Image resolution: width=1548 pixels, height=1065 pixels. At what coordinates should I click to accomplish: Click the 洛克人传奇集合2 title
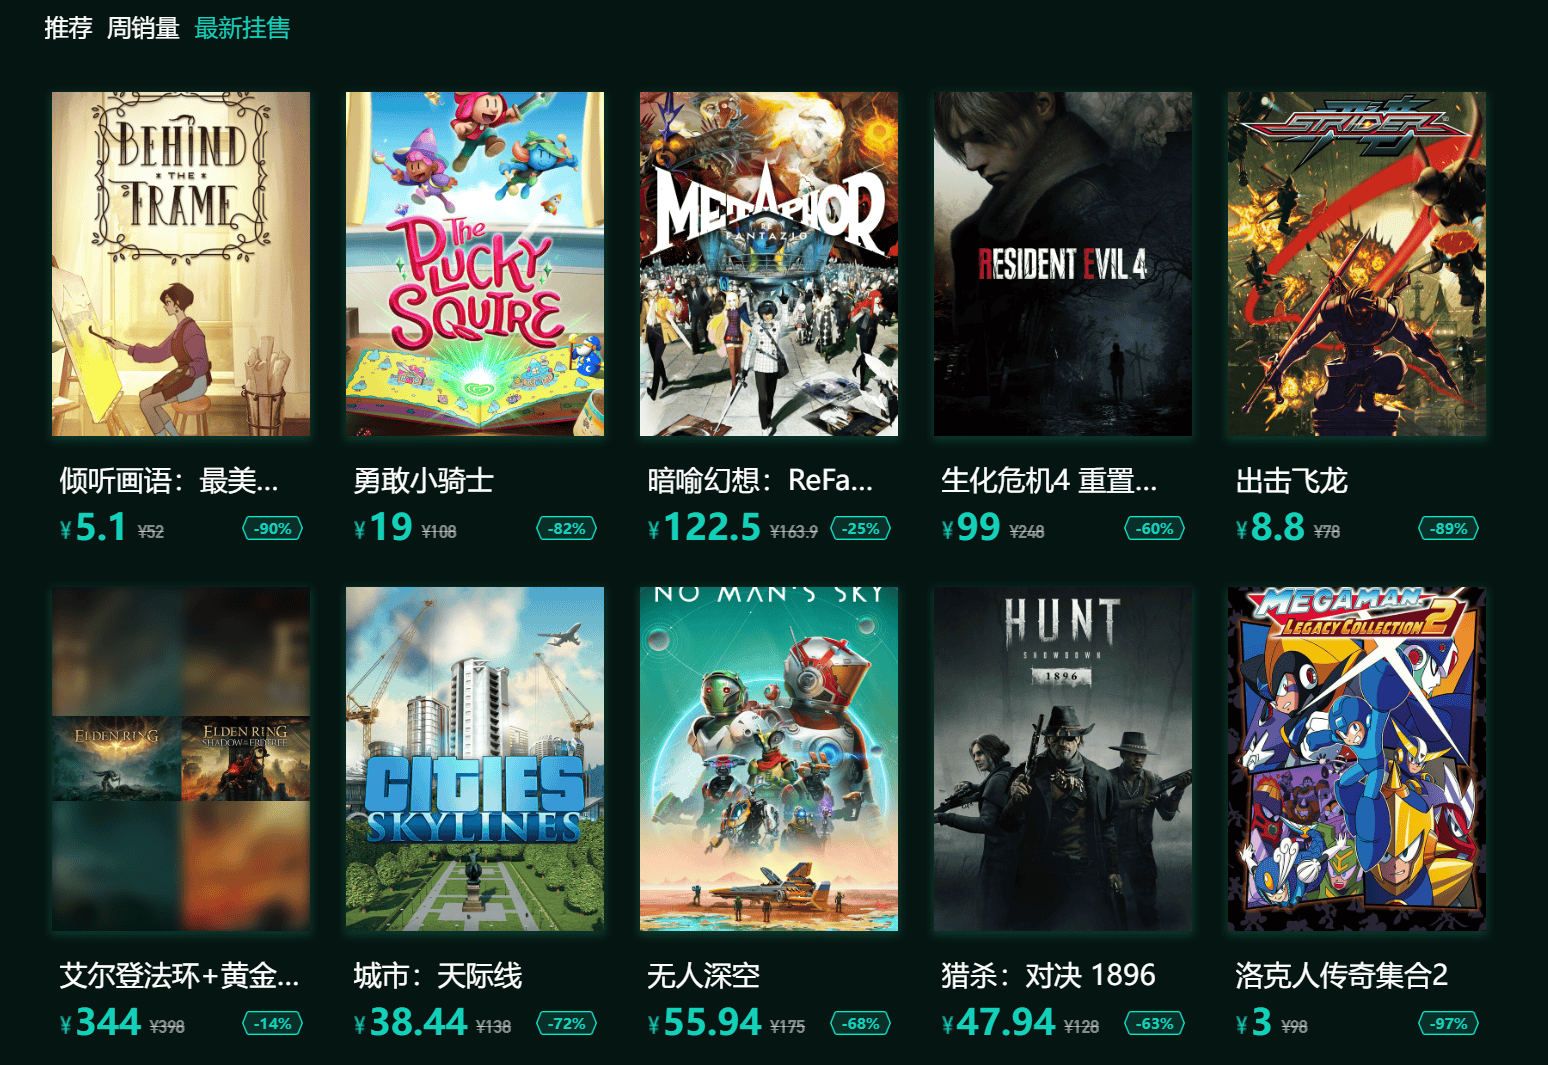point(1341,975)
